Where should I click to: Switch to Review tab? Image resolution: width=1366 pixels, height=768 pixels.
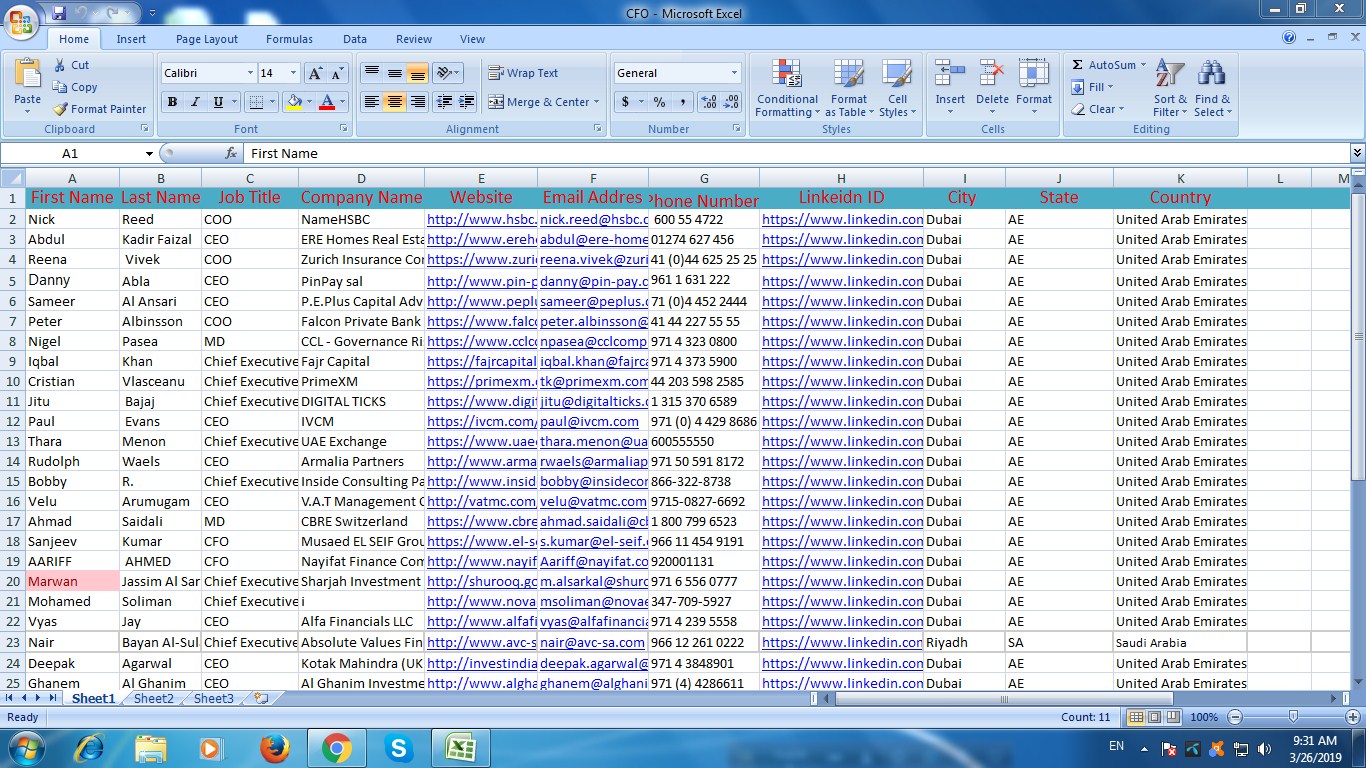point(413,39)
